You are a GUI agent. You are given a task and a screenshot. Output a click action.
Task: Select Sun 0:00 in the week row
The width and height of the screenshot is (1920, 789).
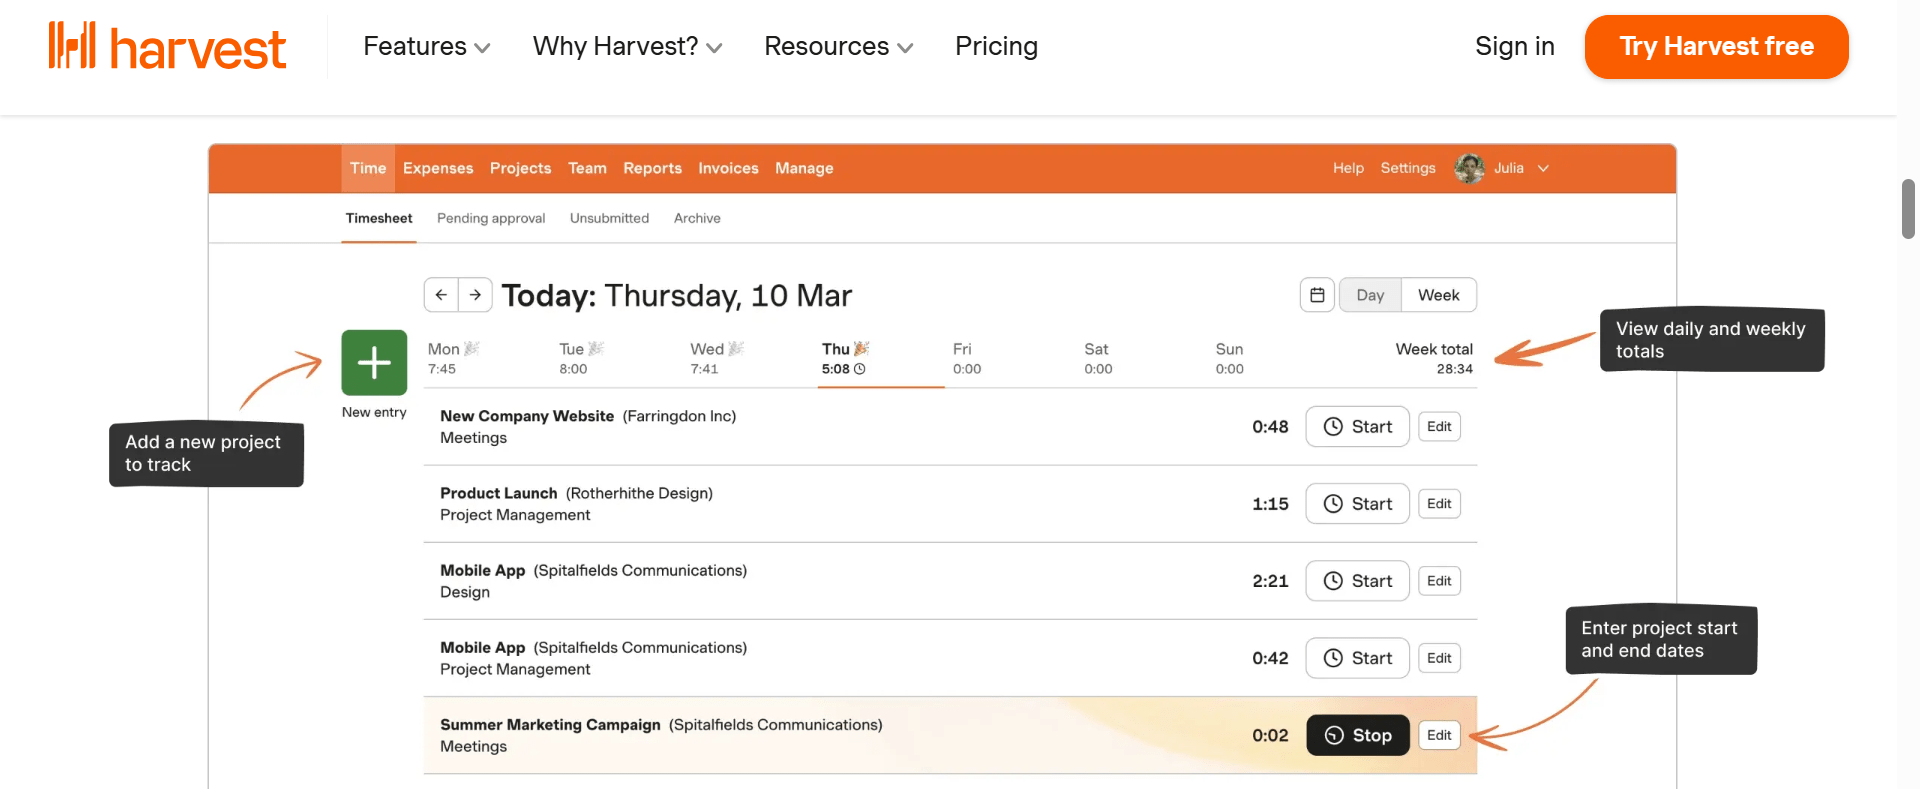click(1229, 358)
